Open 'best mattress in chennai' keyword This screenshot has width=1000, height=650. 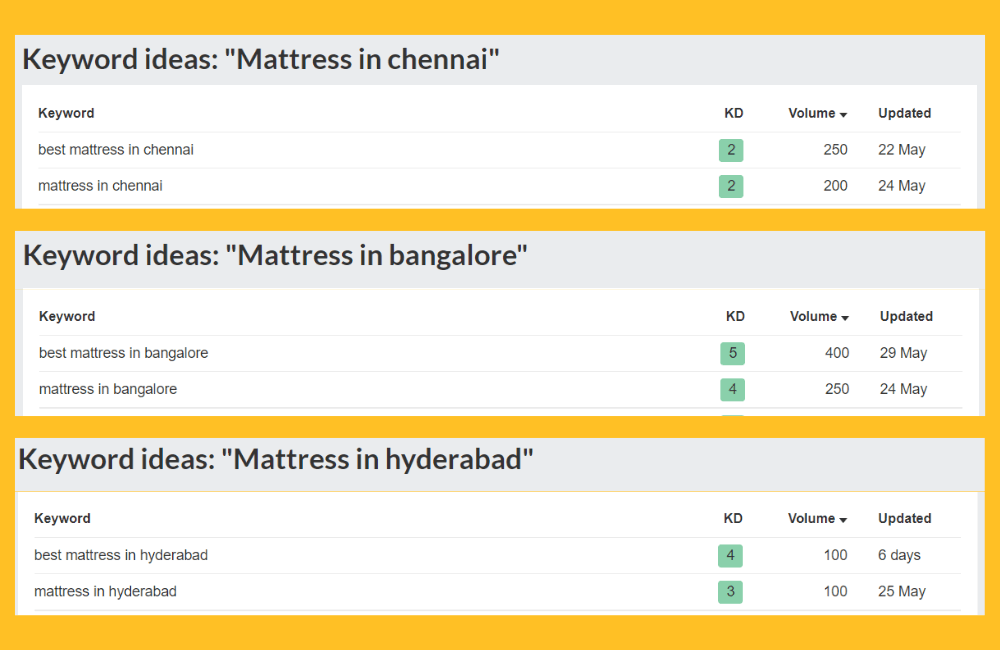click(116, 150)
